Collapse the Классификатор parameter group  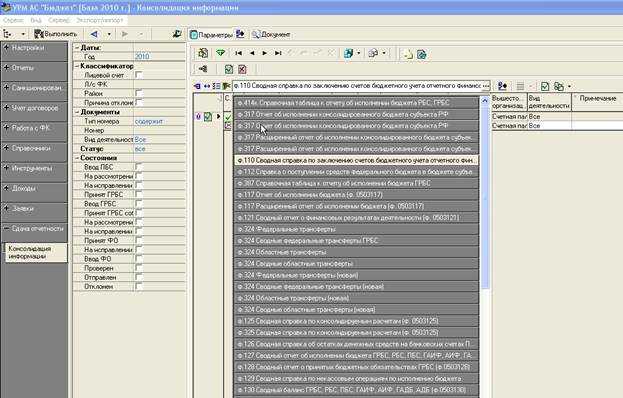coord(77,66)
